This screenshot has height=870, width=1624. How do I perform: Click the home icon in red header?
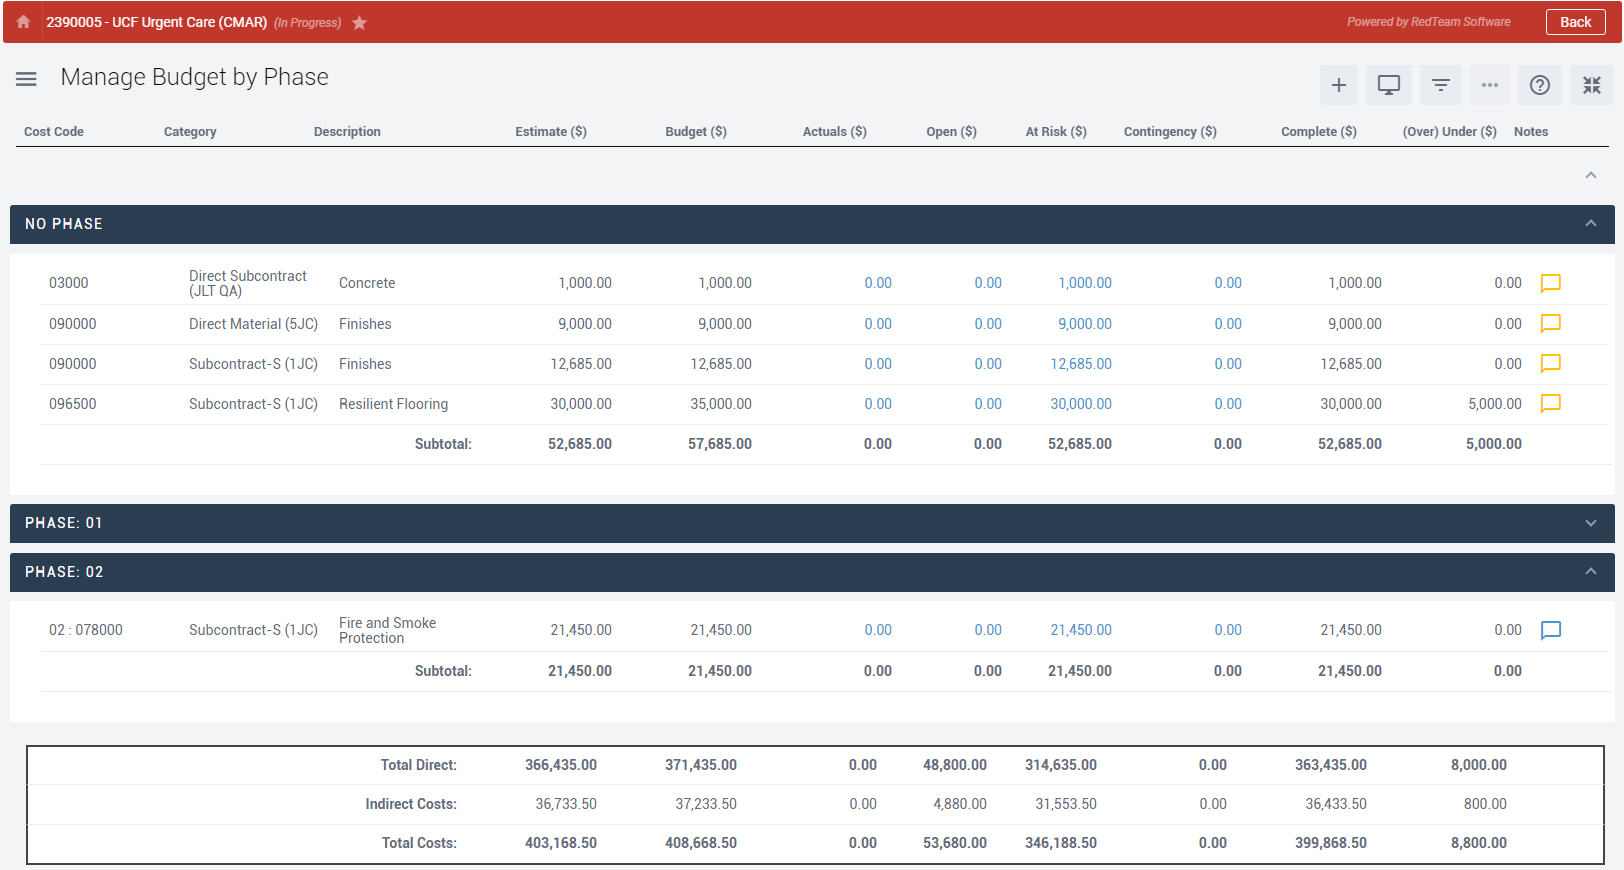[23, 22]
